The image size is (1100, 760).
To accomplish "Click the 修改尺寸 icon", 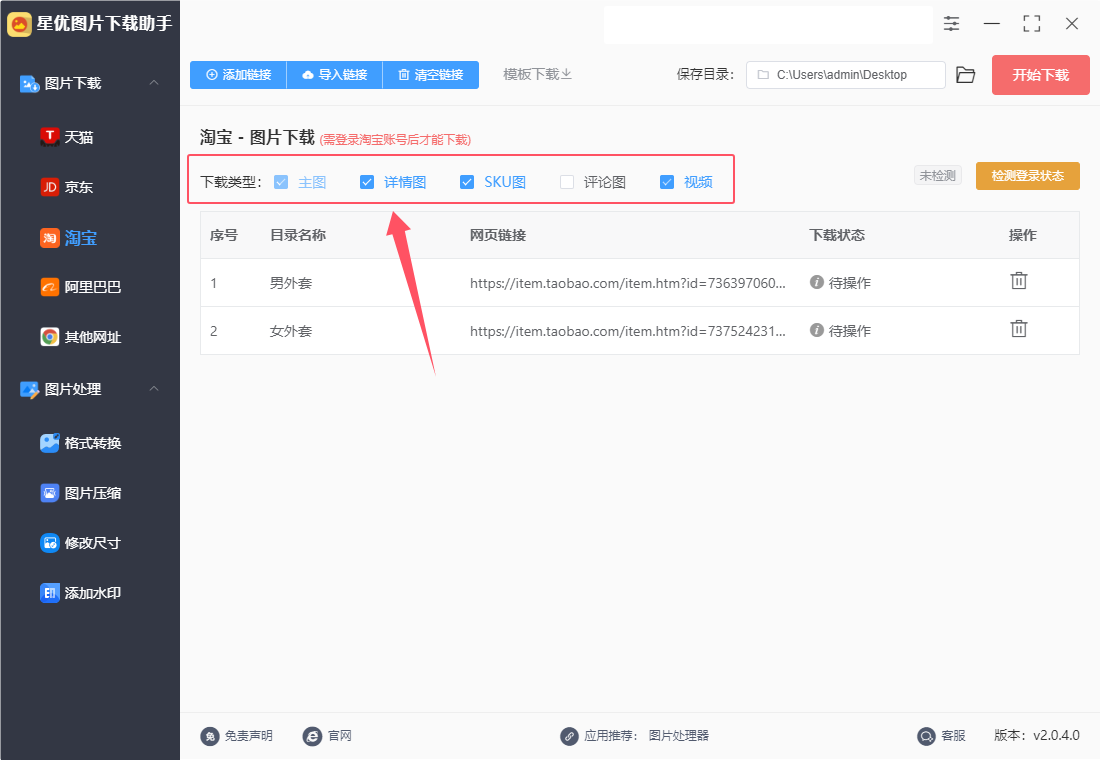I will point(49,542).
